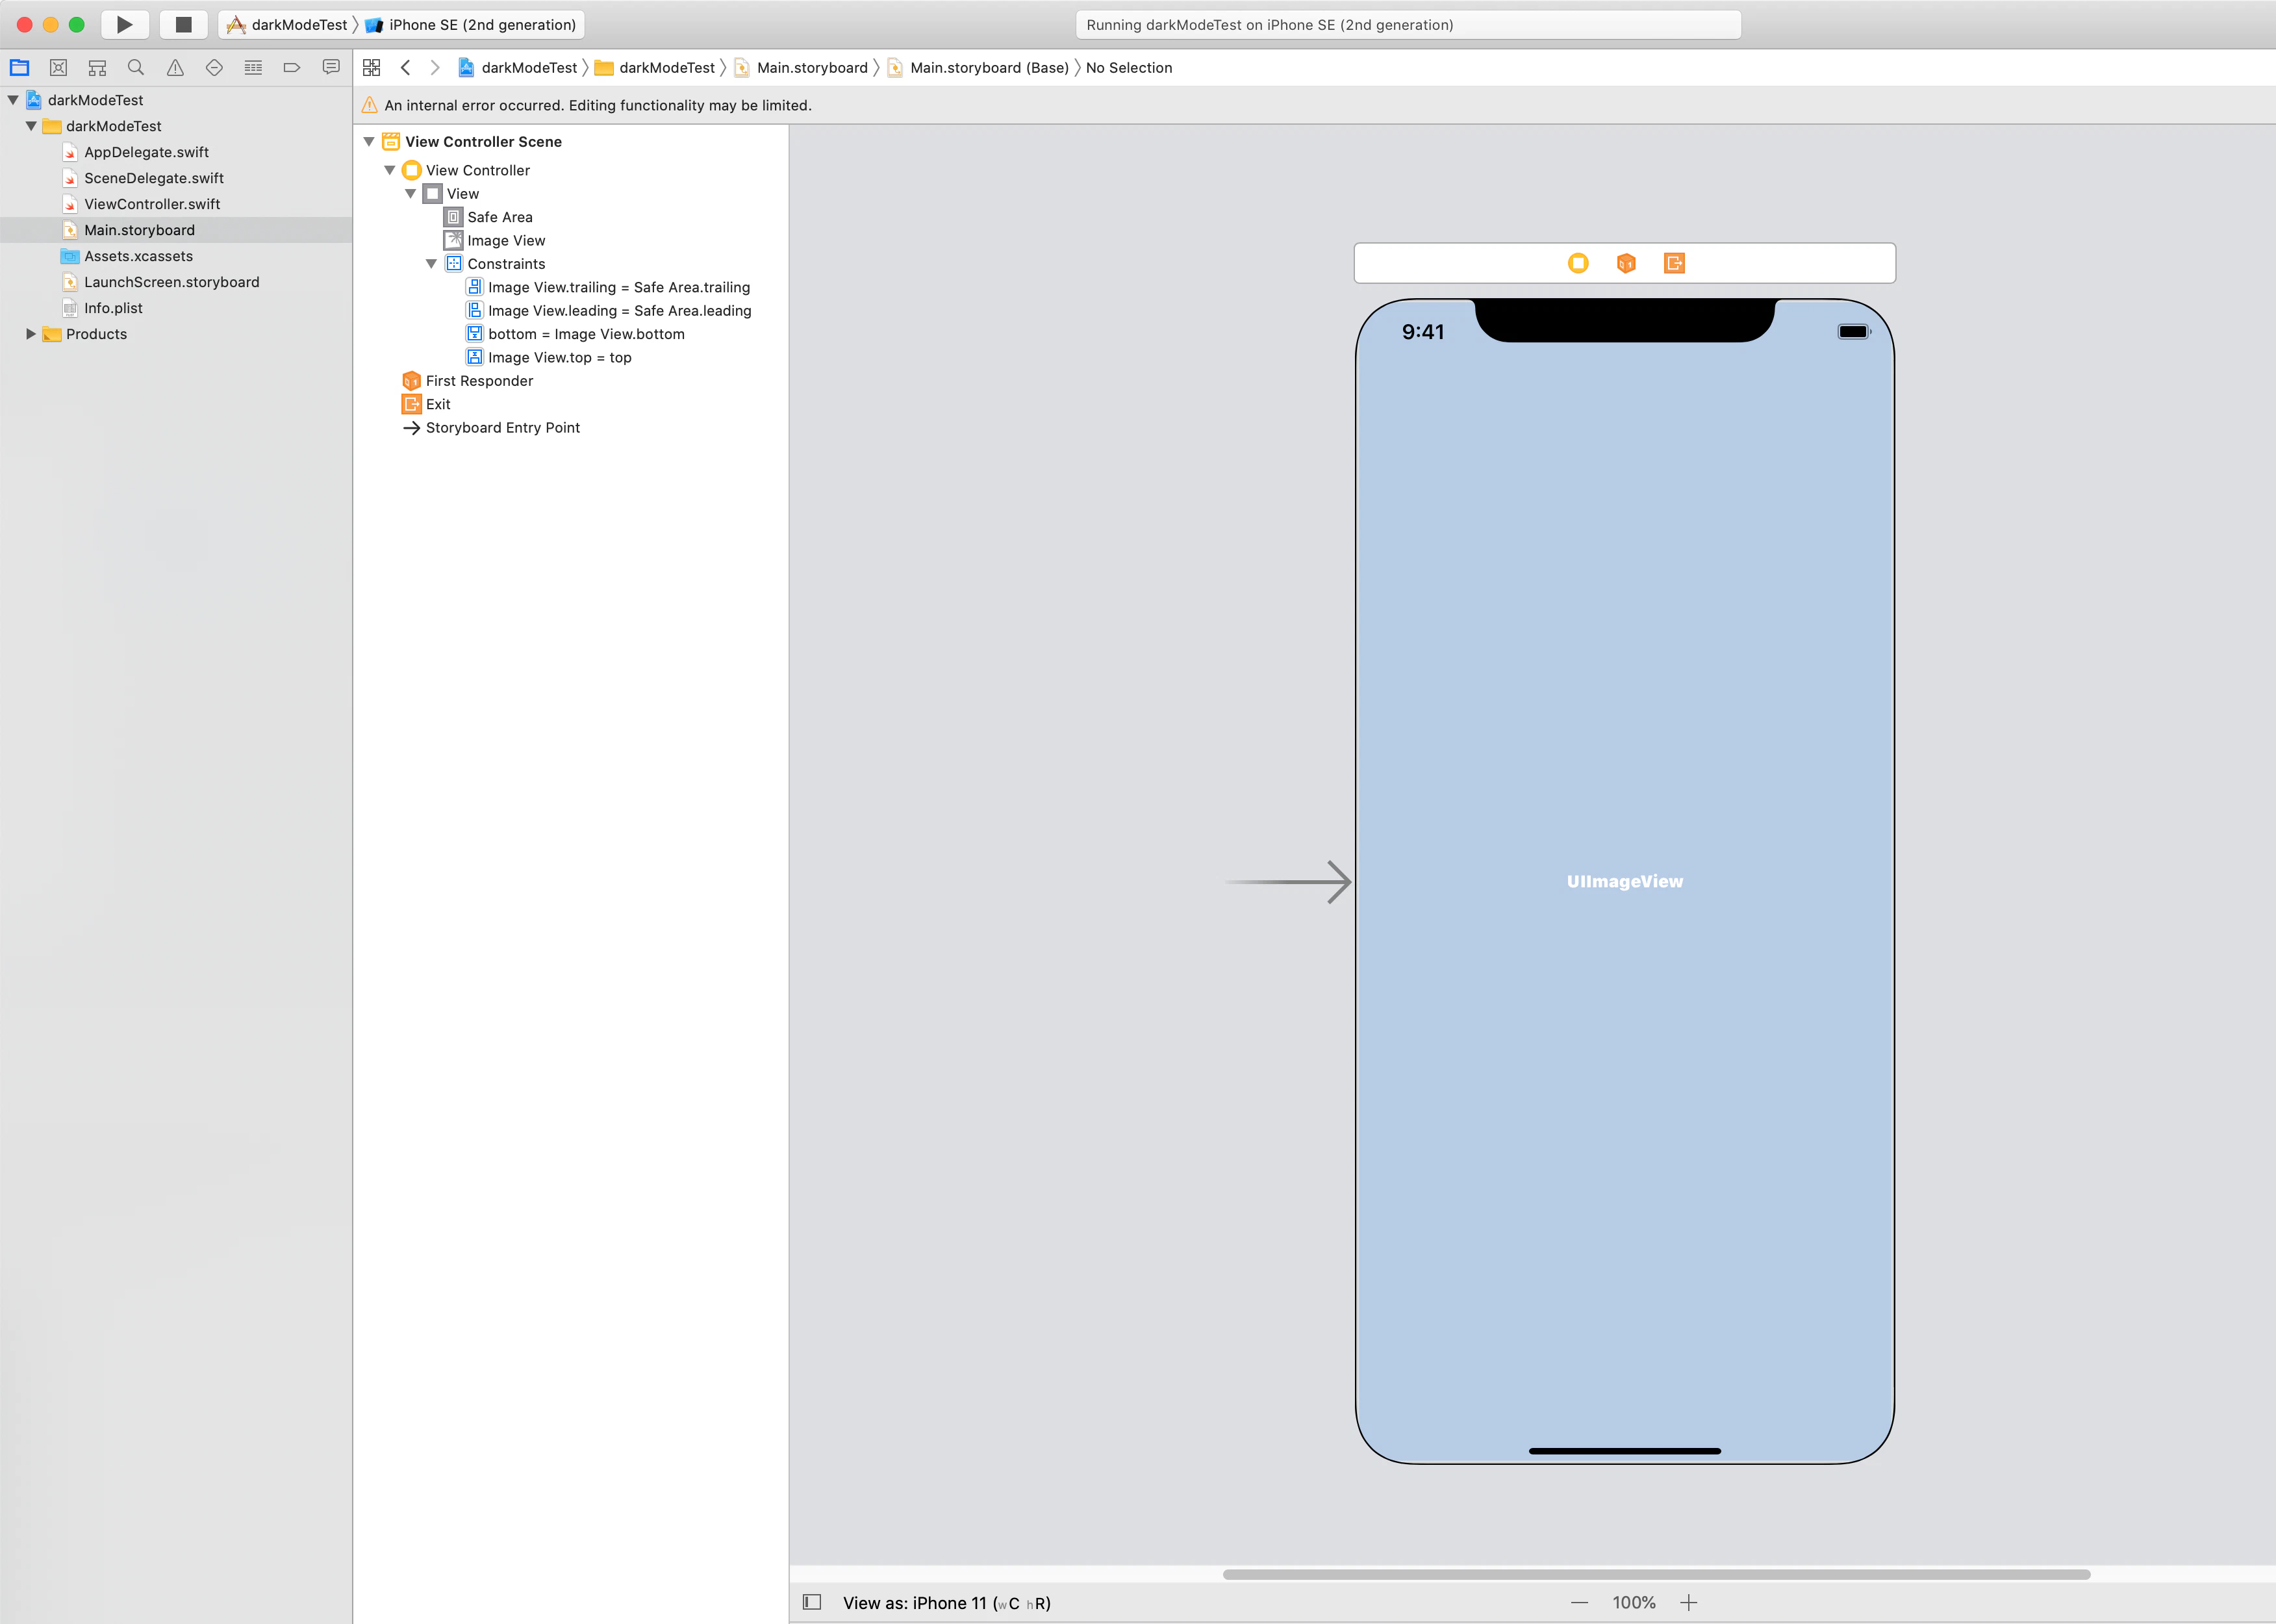Open the Test navigator

[x=214, y=68]
